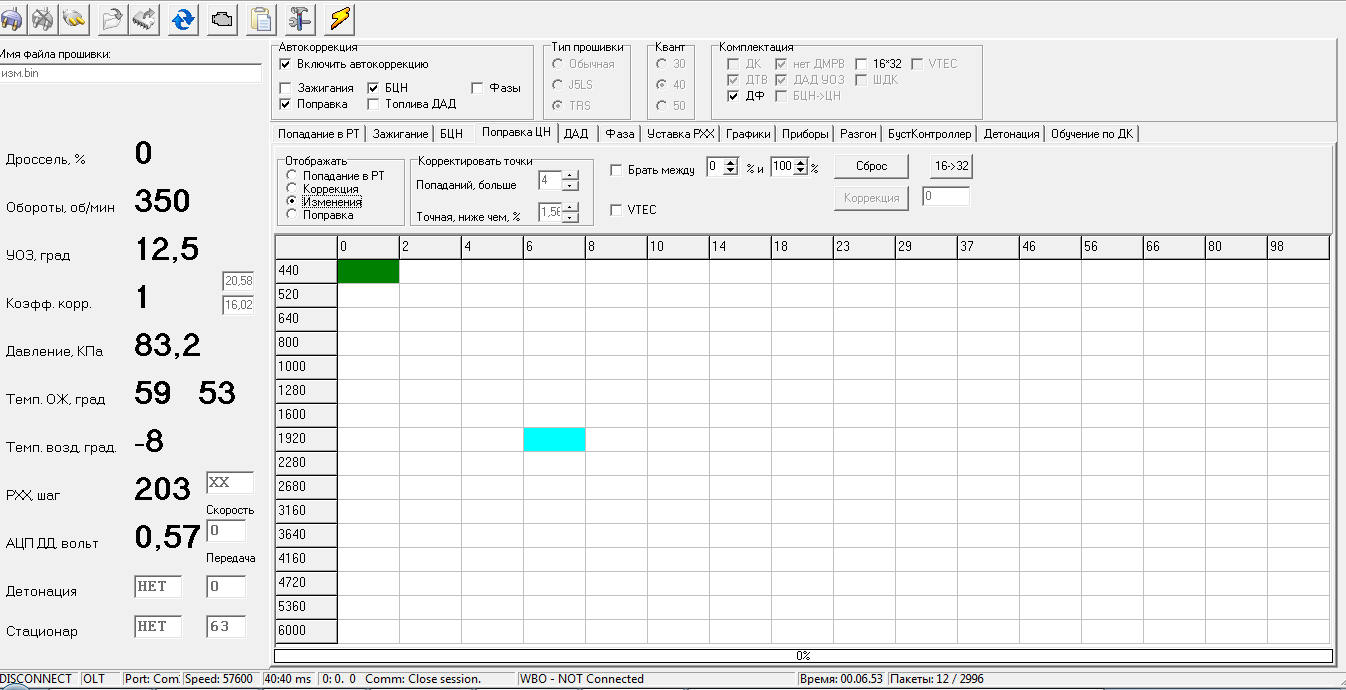
Task: Open the 'Фаза' tab
Action: [x=620, y=134]
